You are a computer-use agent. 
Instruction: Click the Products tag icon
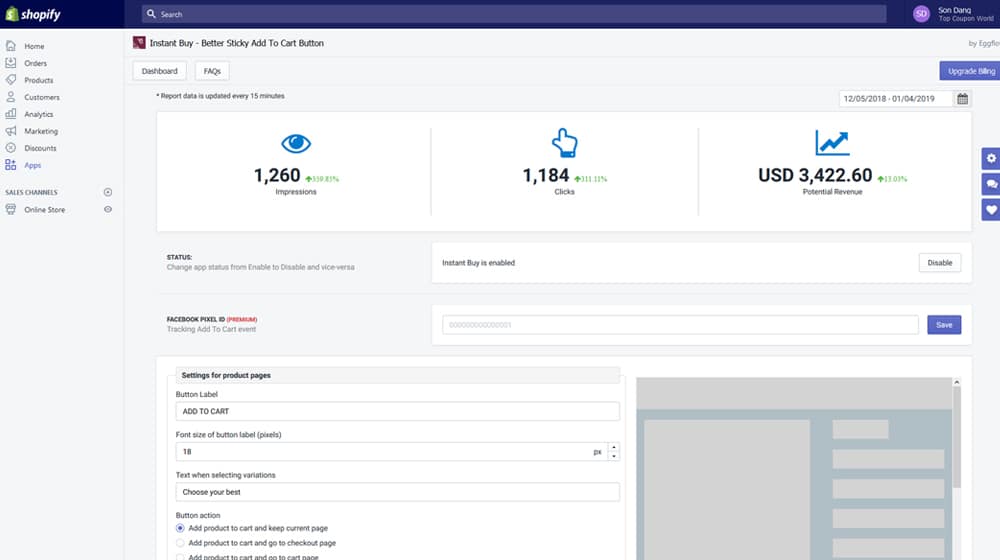point(11,80)
